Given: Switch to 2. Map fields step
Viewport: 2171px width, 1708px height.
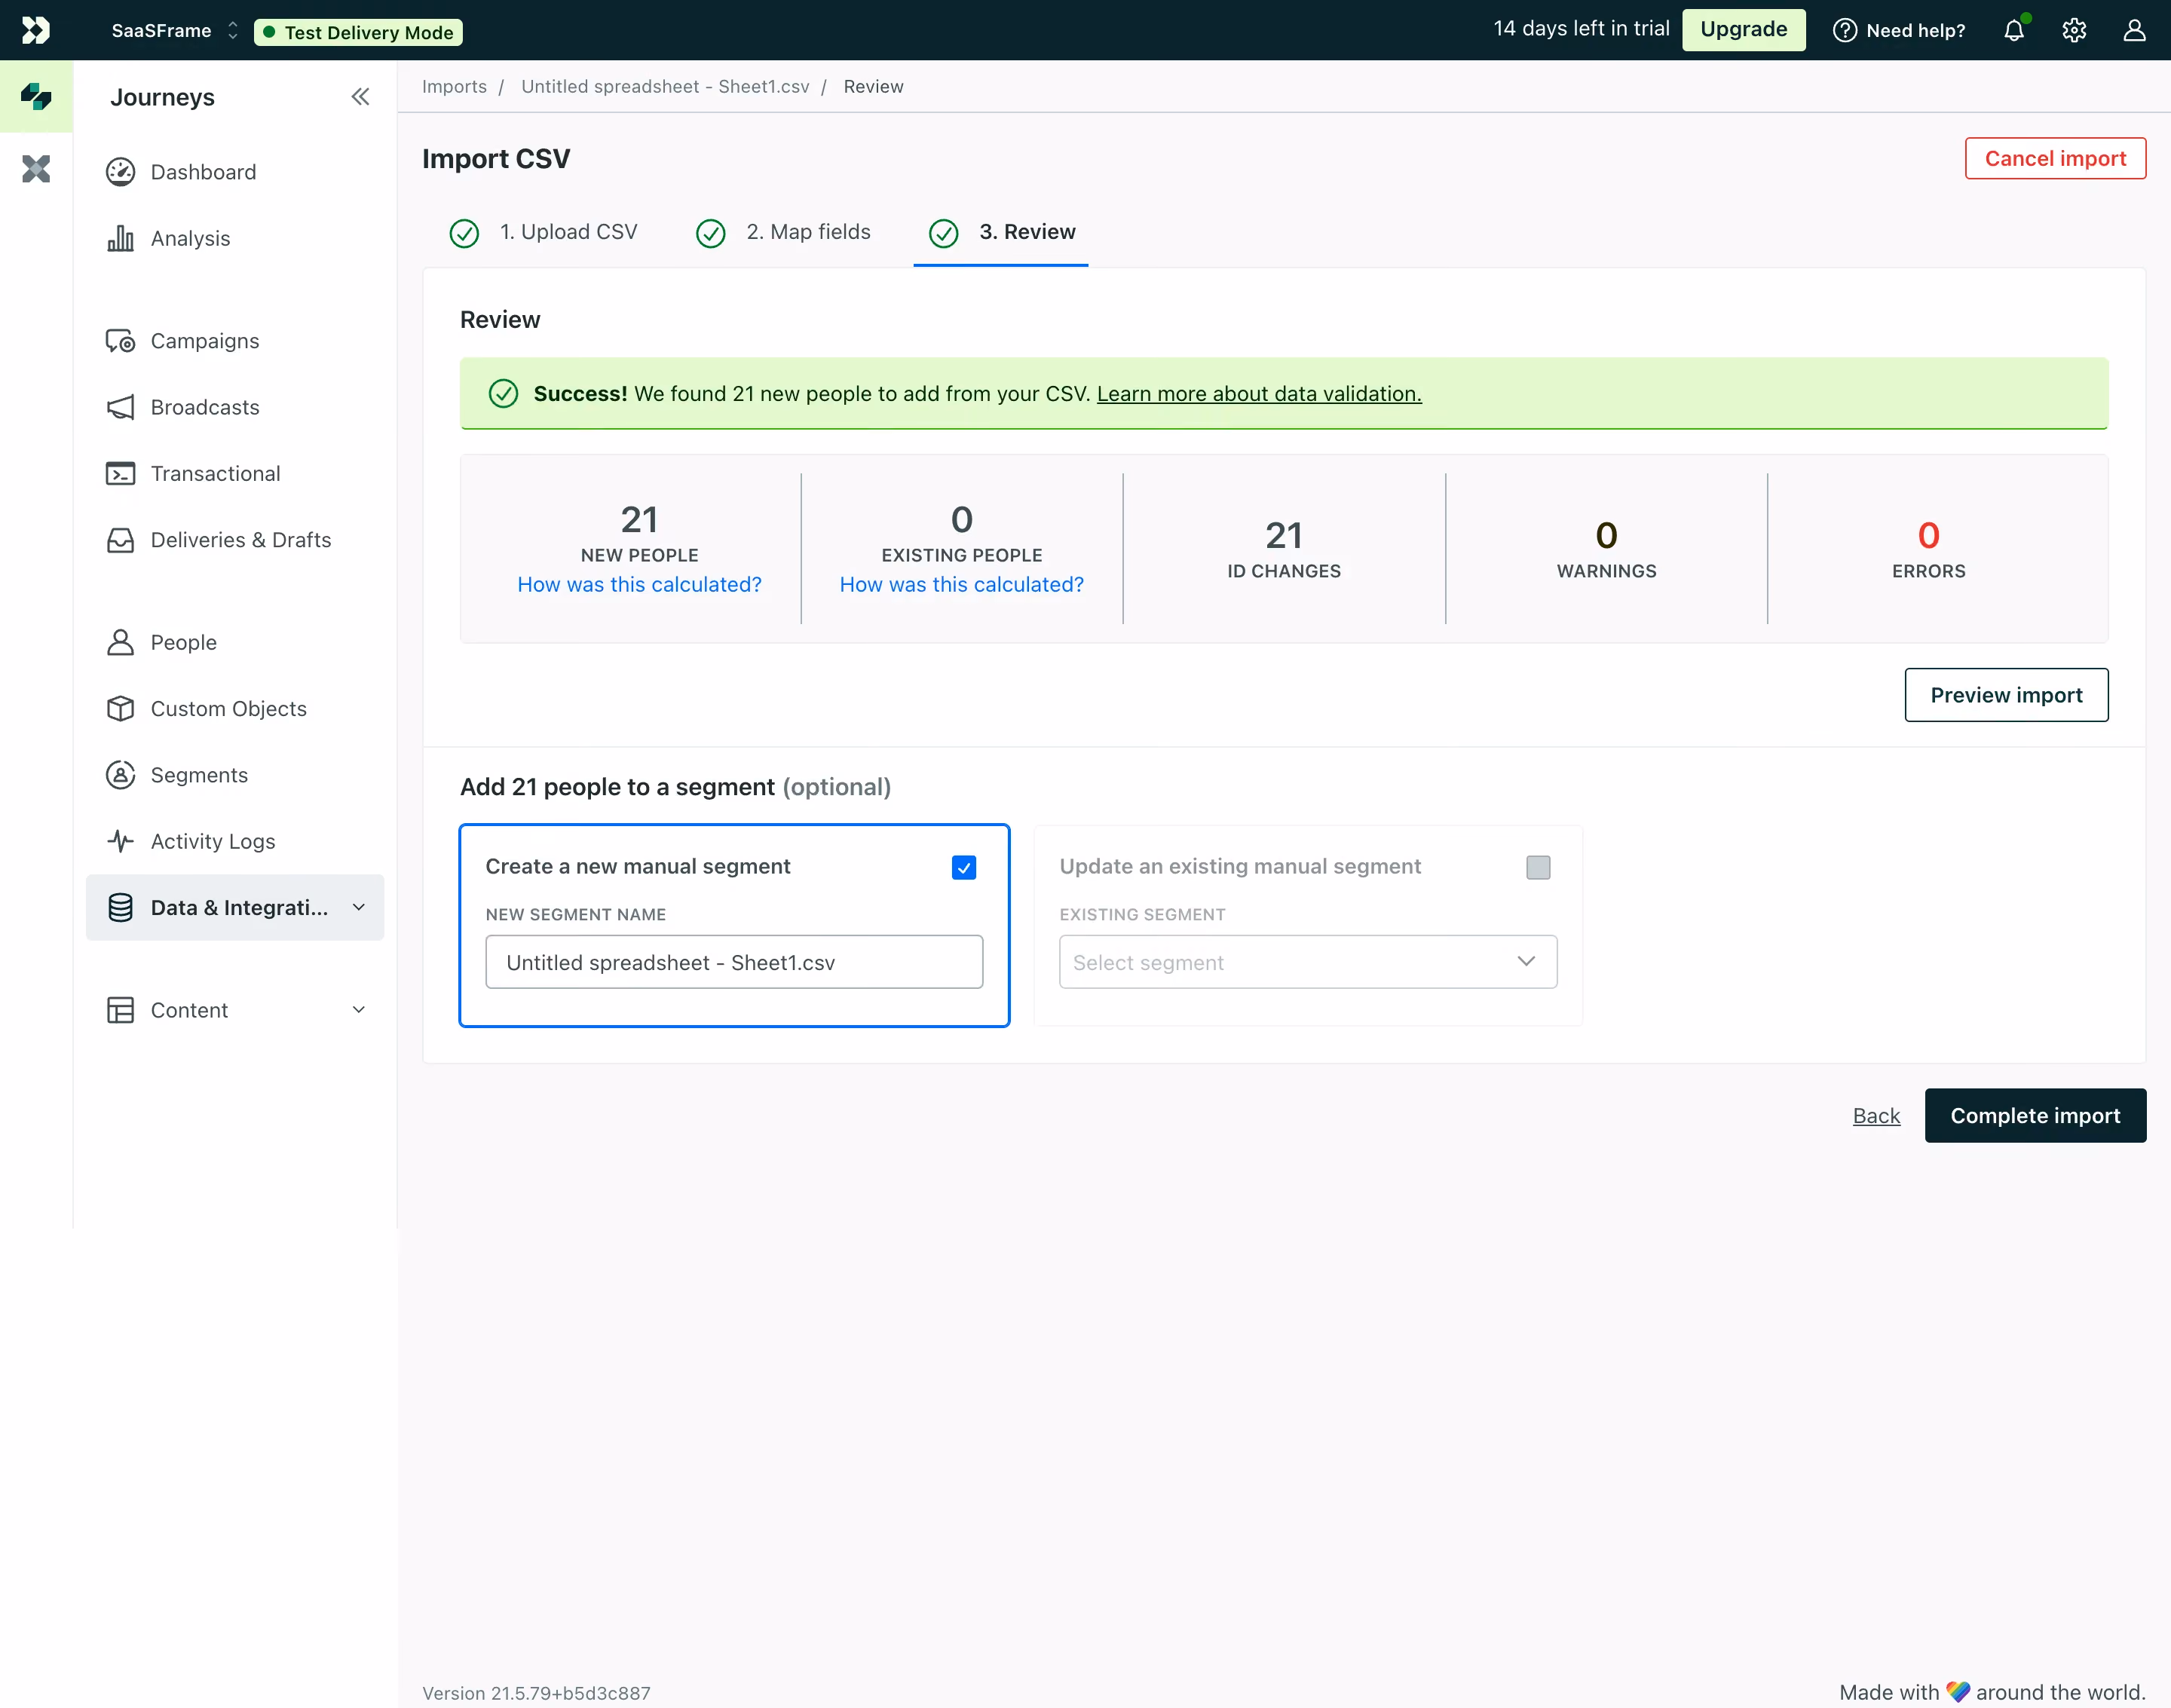Looking at the screenshot, I should 784,232.
